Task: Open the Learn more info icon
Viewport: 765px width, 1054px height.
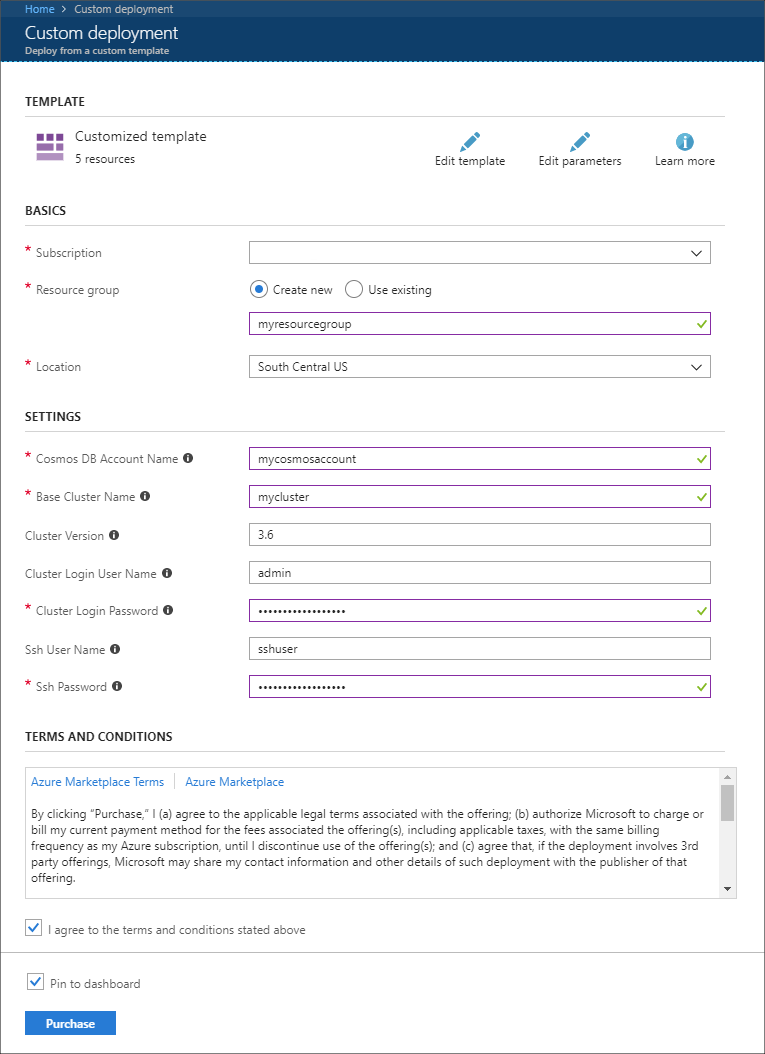Action: (x=685, y=141)
